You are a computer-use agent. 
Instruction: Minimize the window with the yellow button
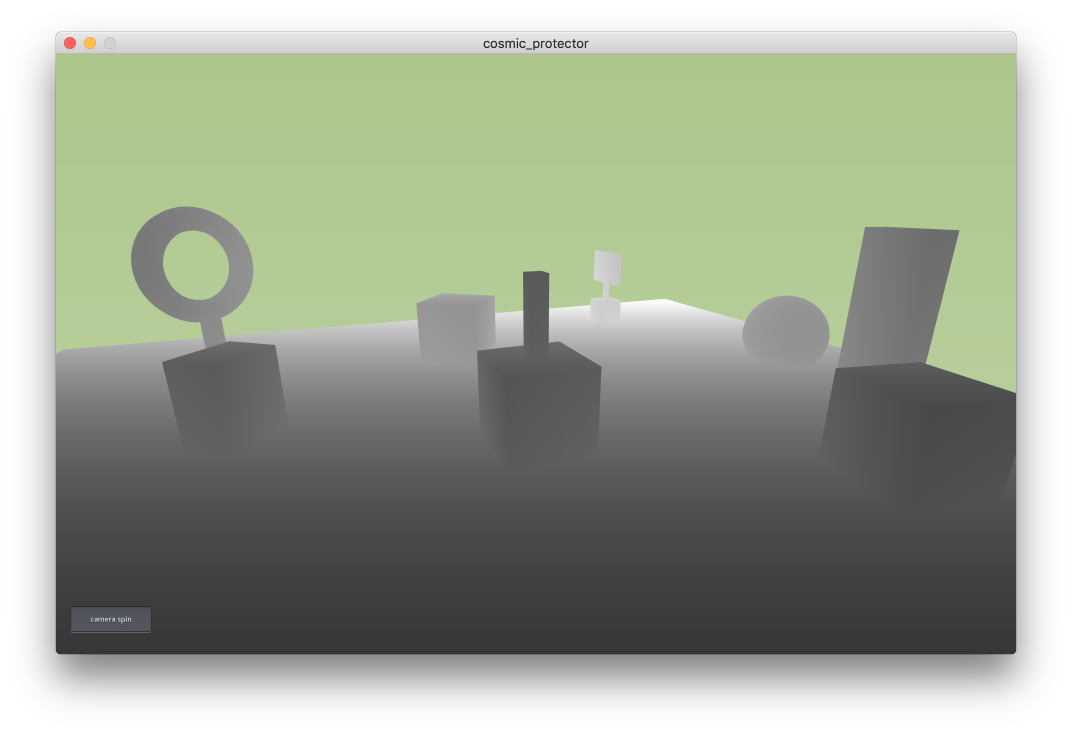90,43
